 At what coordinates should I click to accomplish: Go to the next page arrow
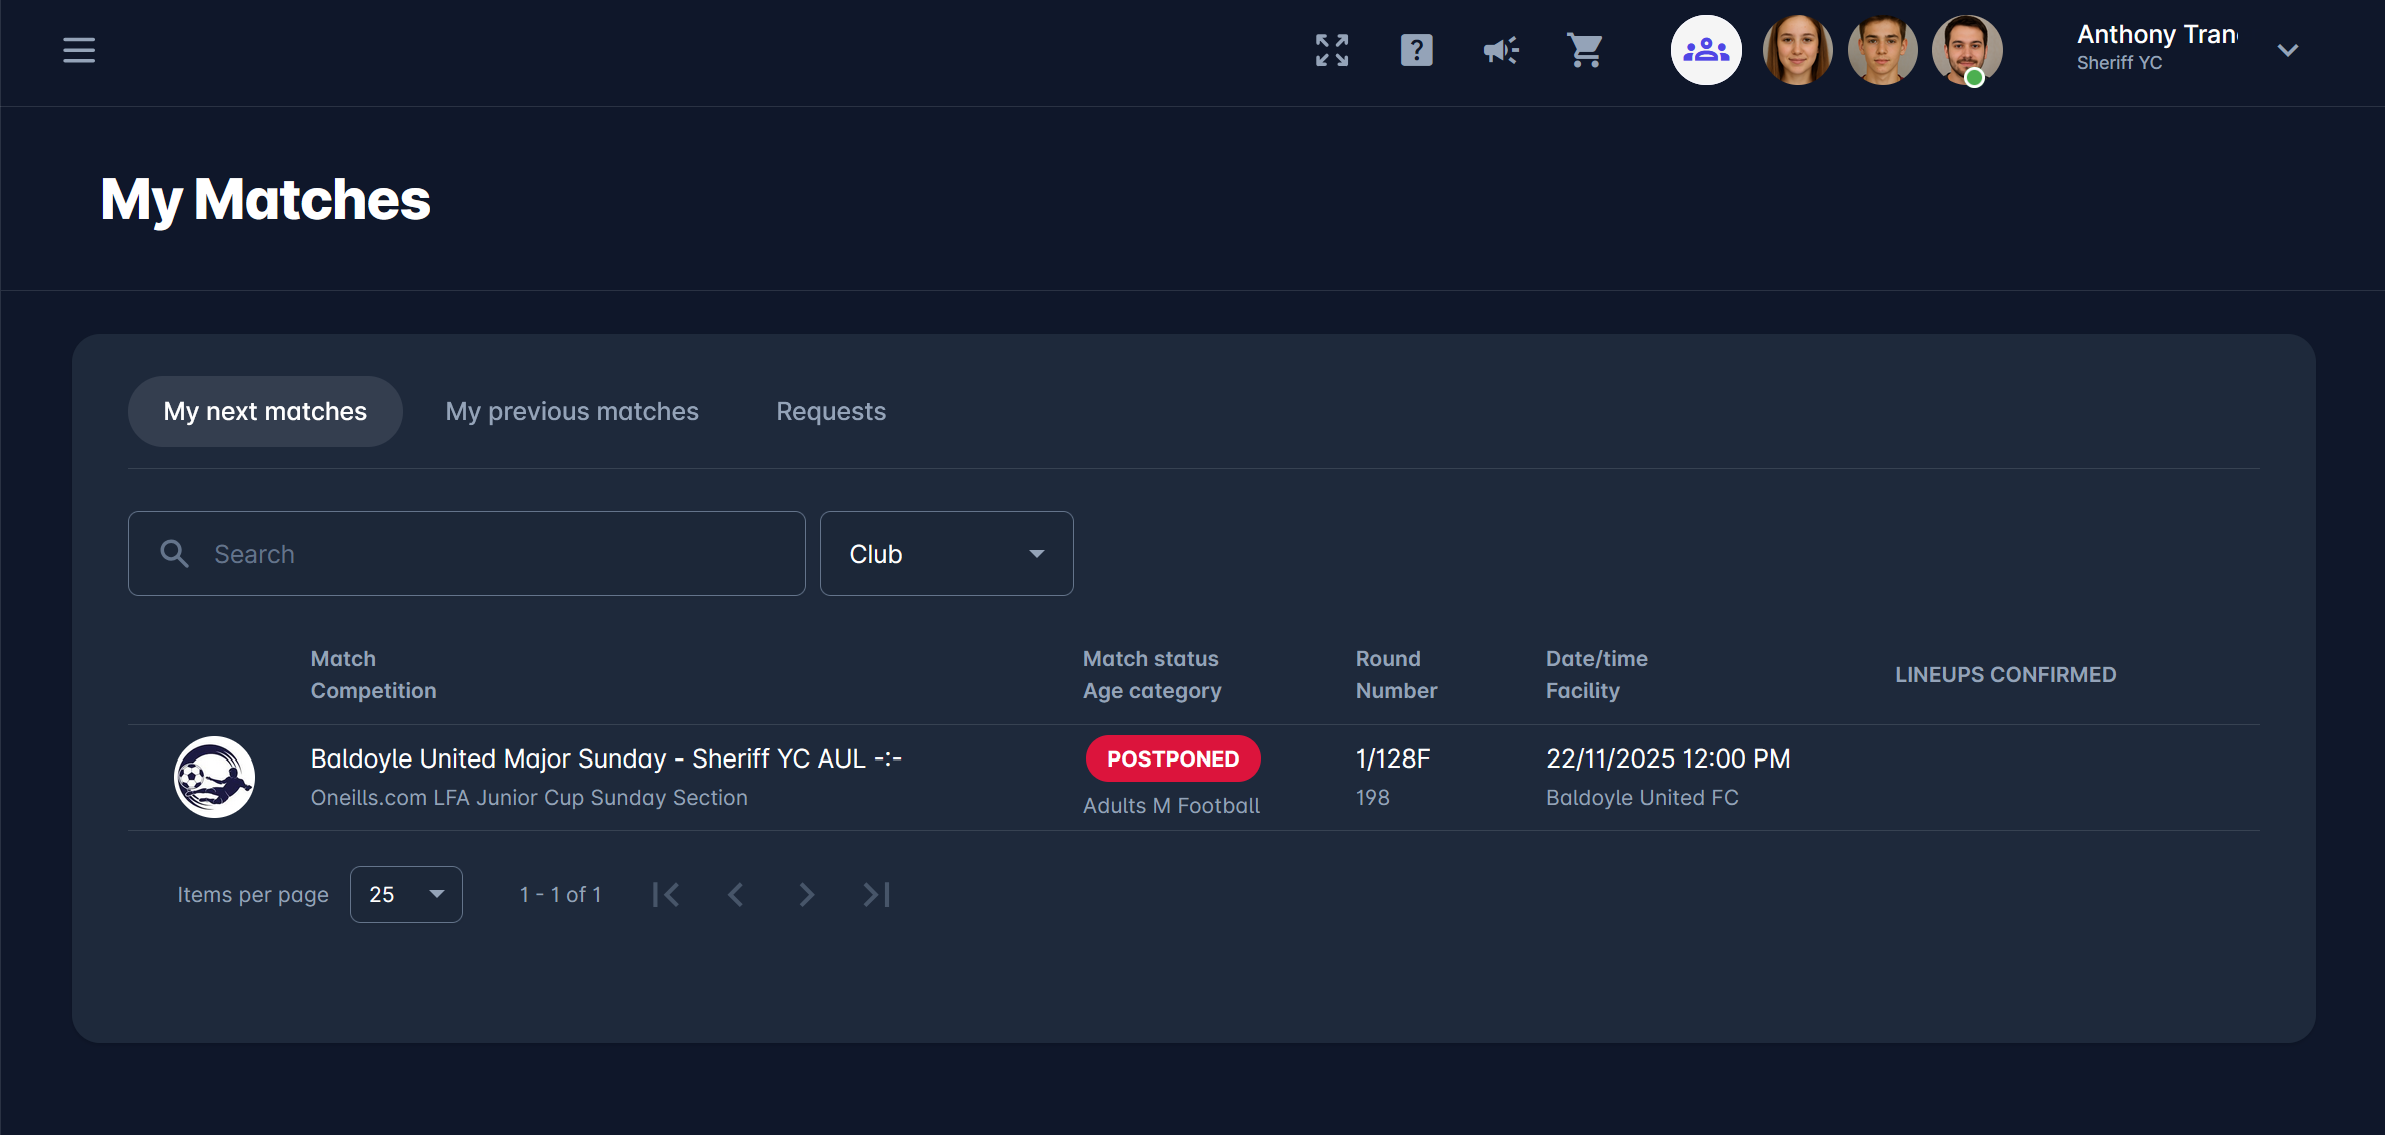coord(806,894)
